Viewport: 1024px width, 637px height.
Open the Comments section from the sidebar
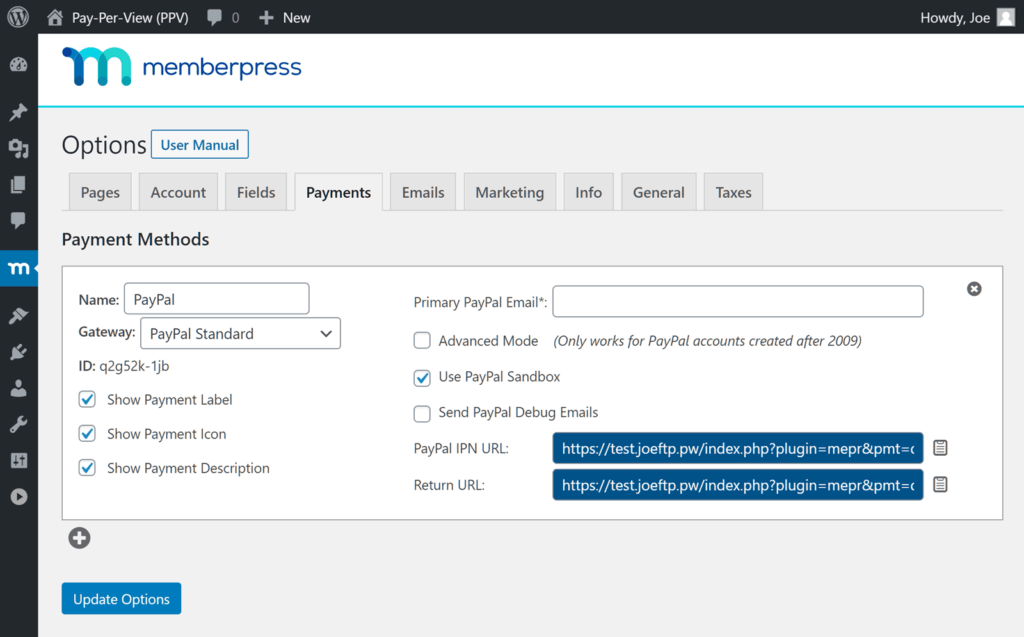tap(17, 221)
